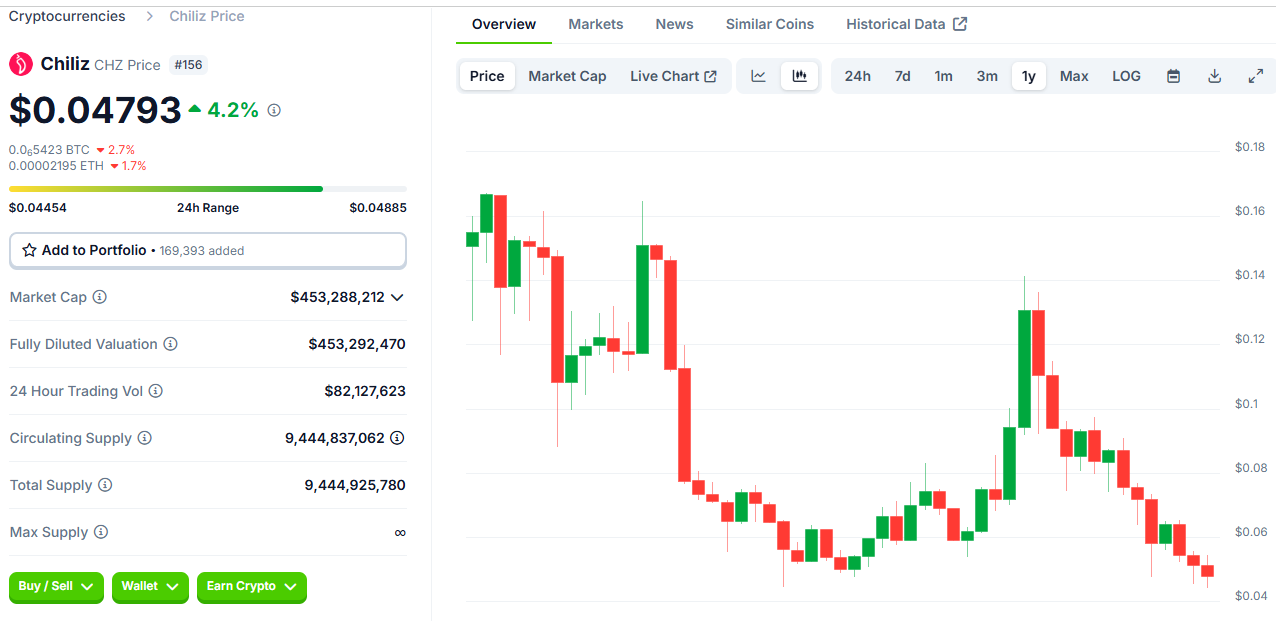
Task: Open the Buy / Sell dropdown
Action: click(x=55, y=588)
